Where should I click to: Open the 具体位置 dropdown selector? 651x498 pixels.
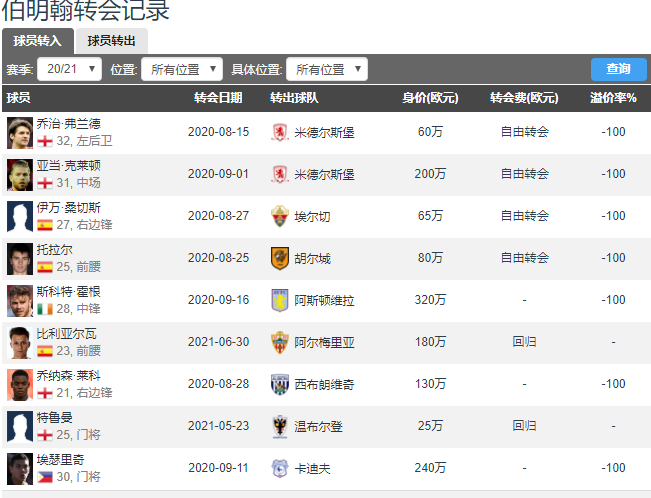click(326, 69)
